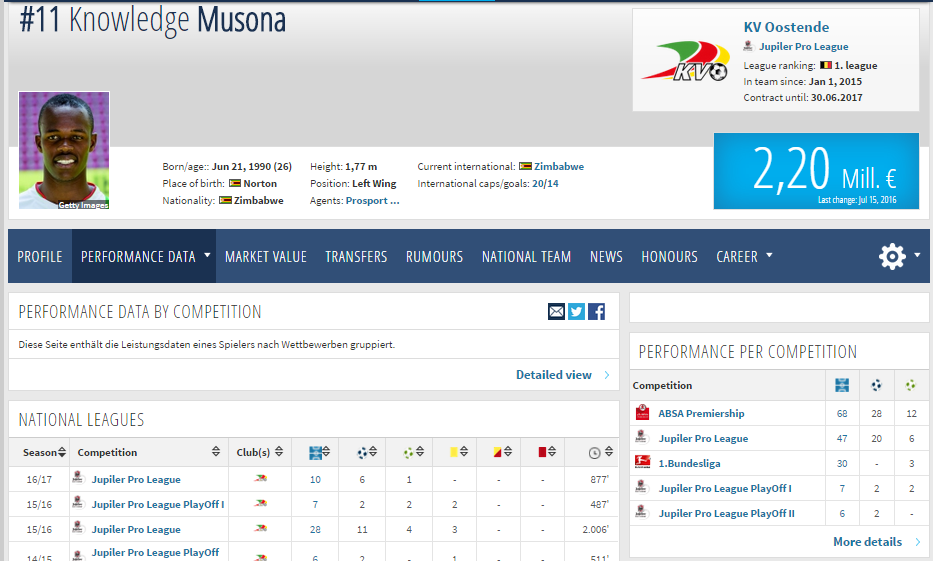
Task: Expand settings gear dropdown arrow
Action: pos(917,255)
